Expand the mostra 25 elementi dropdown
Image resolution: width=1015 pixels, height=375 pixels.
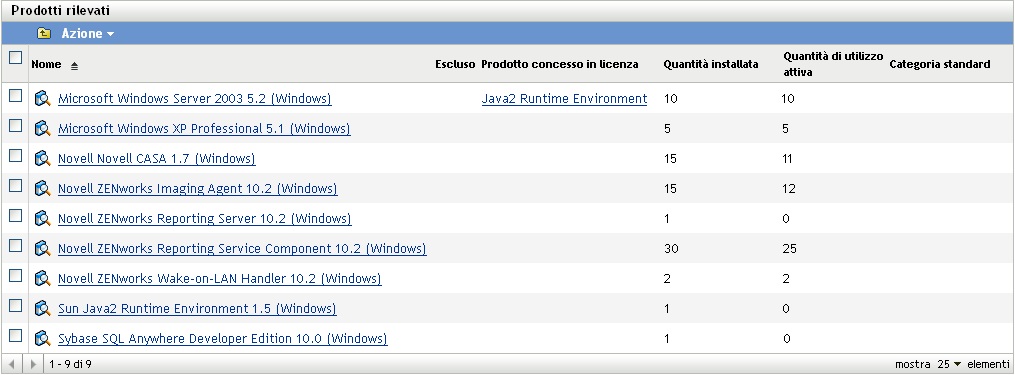(950, 365)
